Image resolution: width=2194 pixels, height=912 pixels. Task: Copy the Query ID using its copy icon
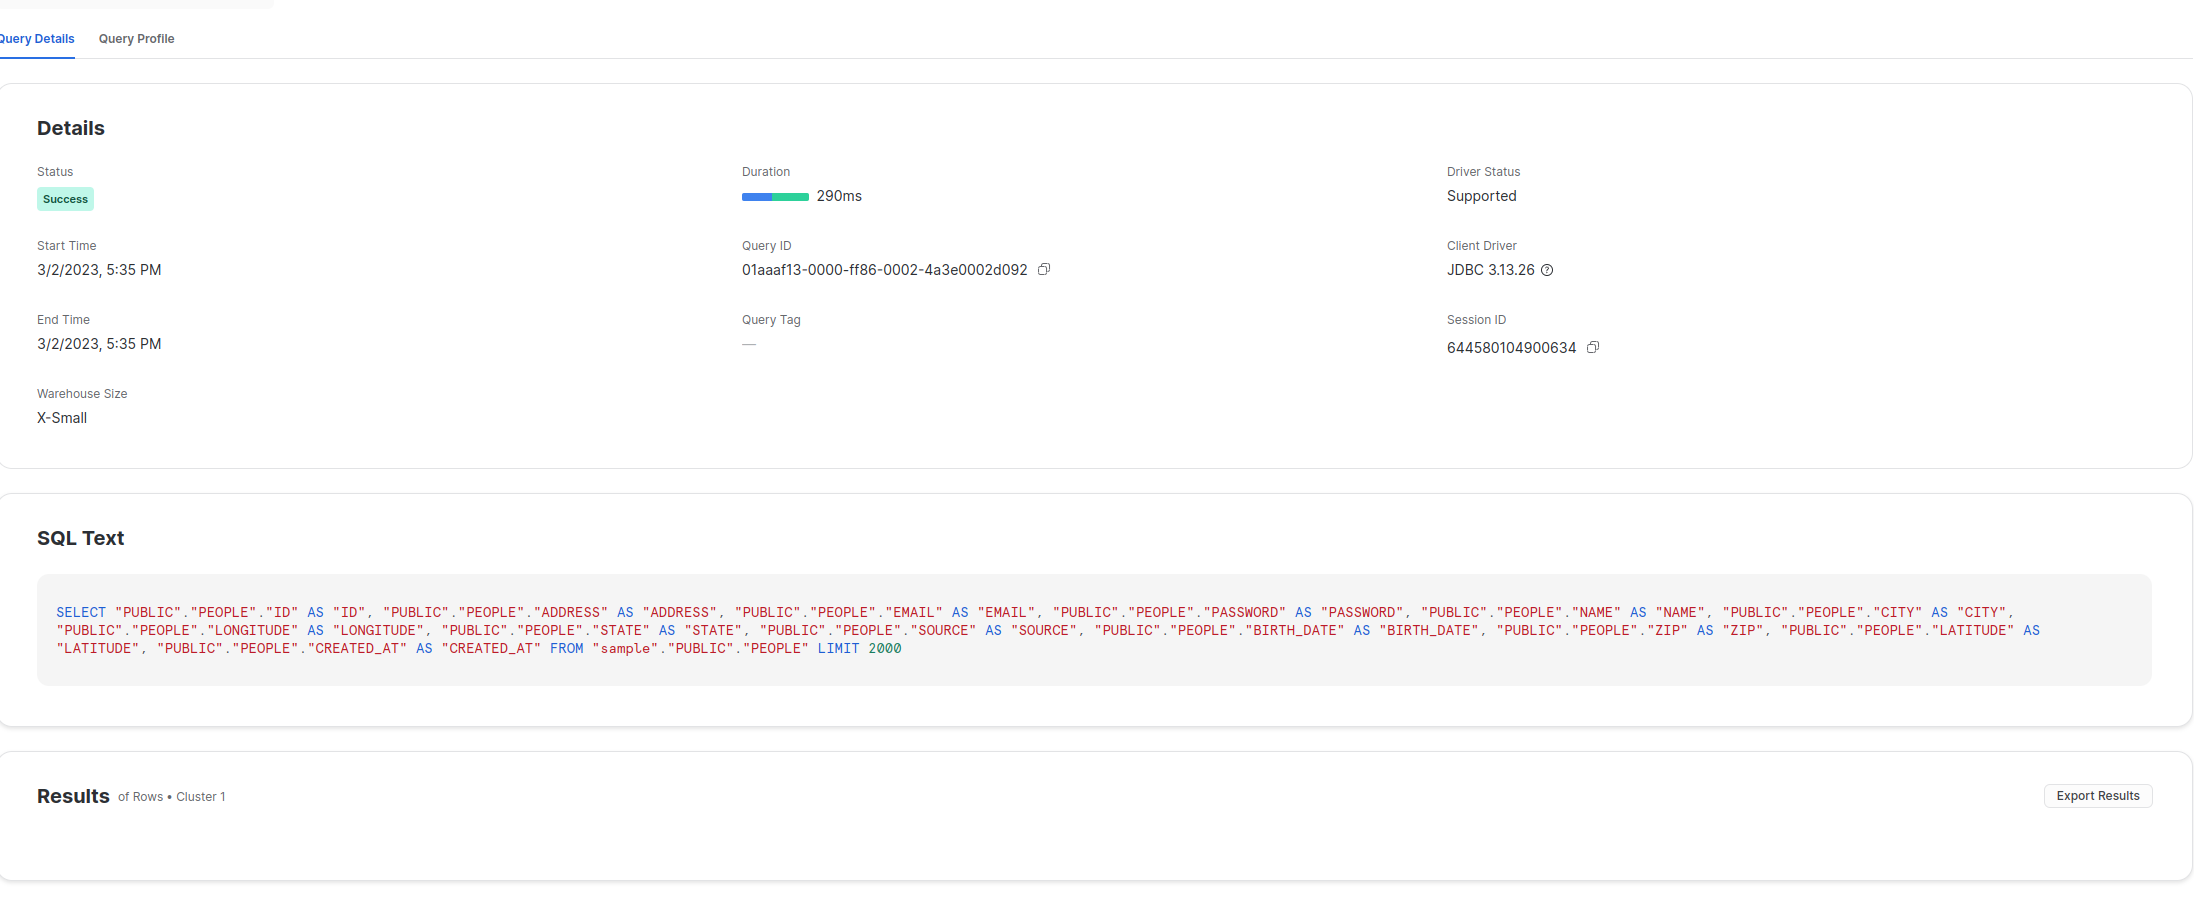(1044, 269)
